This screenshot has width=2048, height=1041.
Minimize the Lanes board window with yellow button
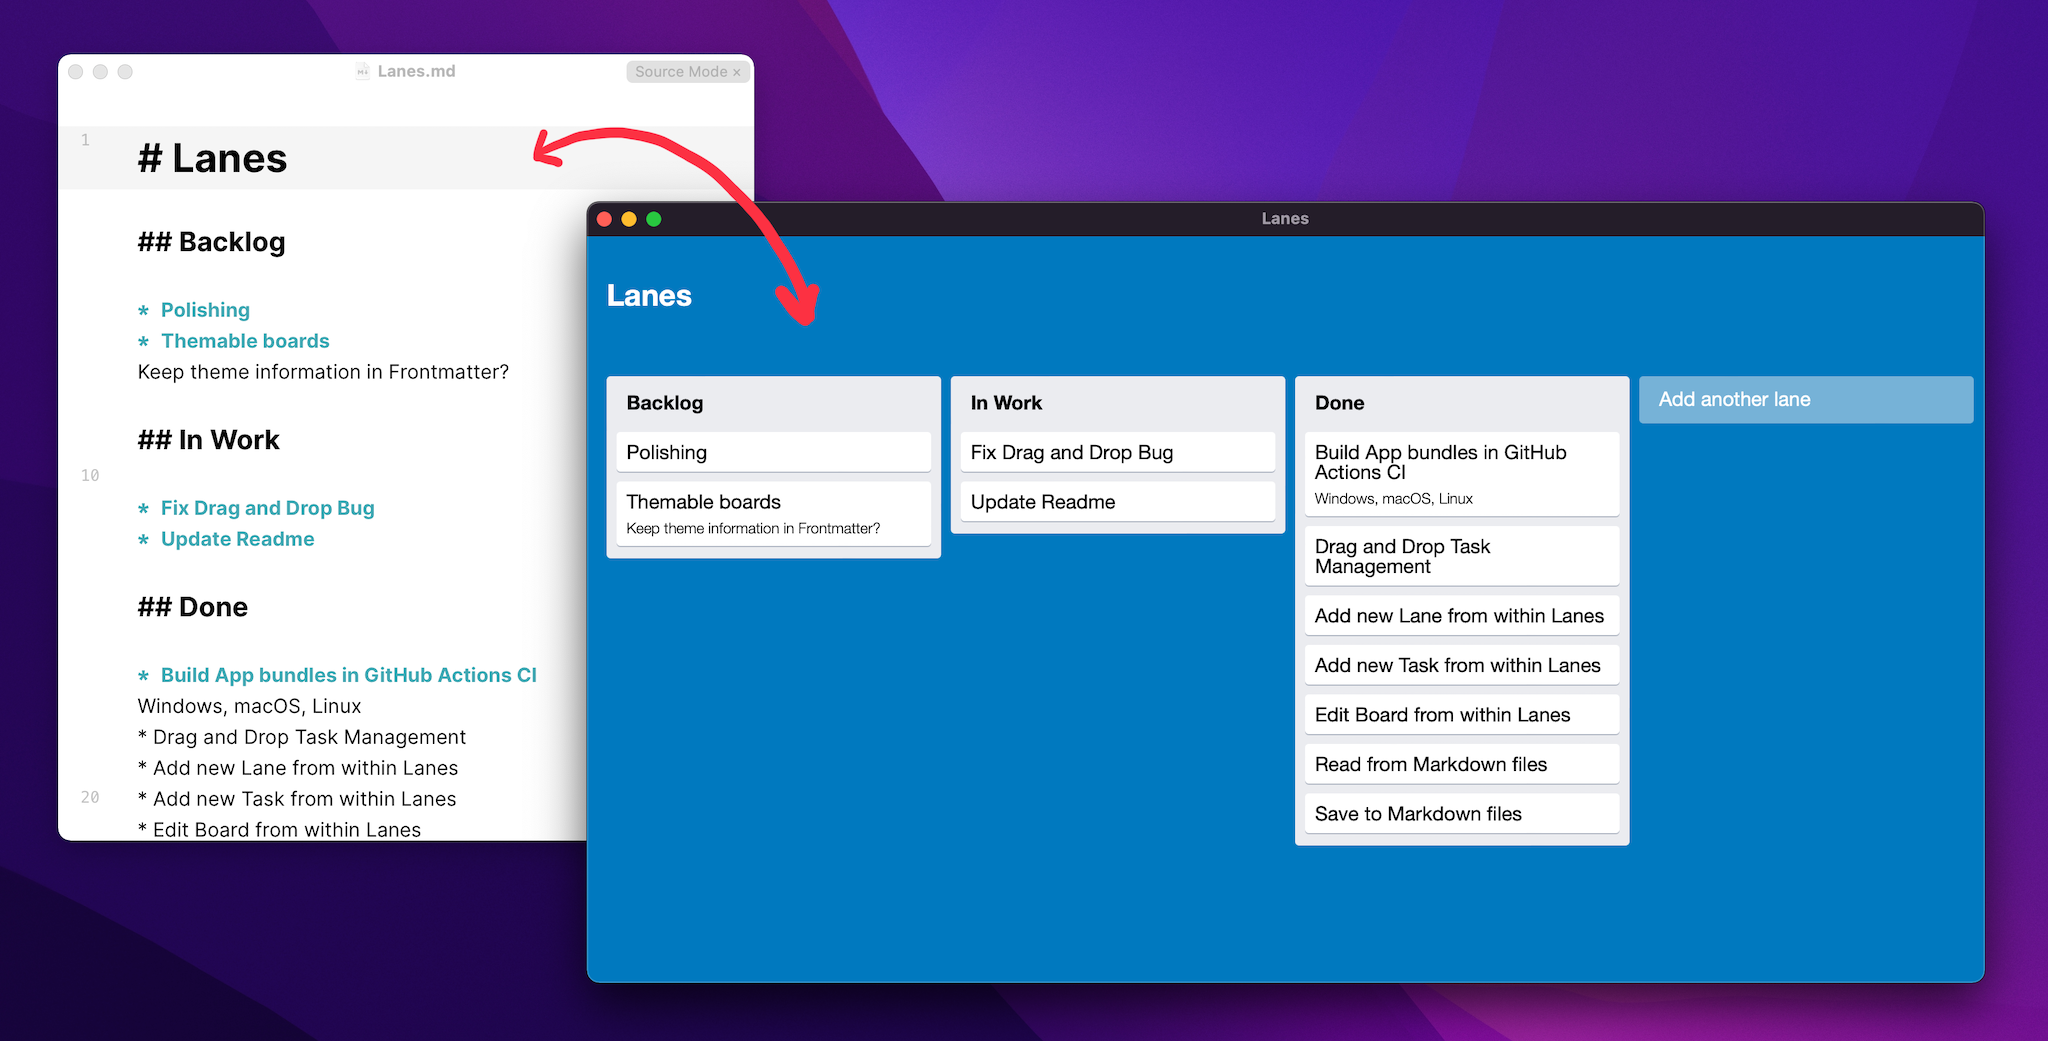point(629,219)
